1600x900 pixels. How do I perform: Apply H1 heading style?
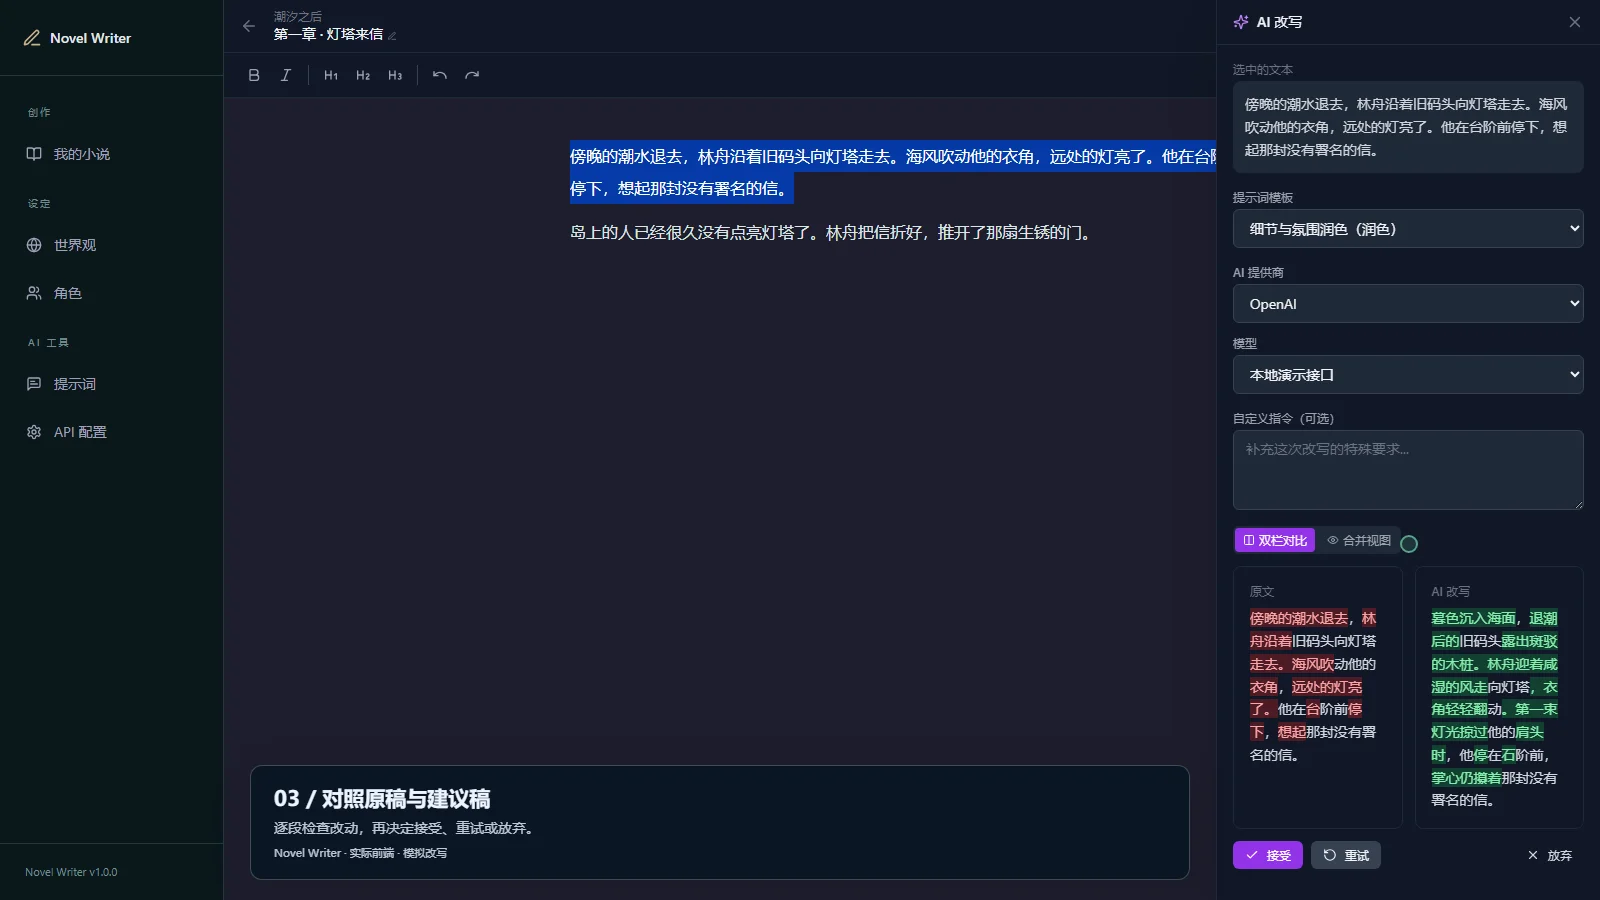pos(331,75)
